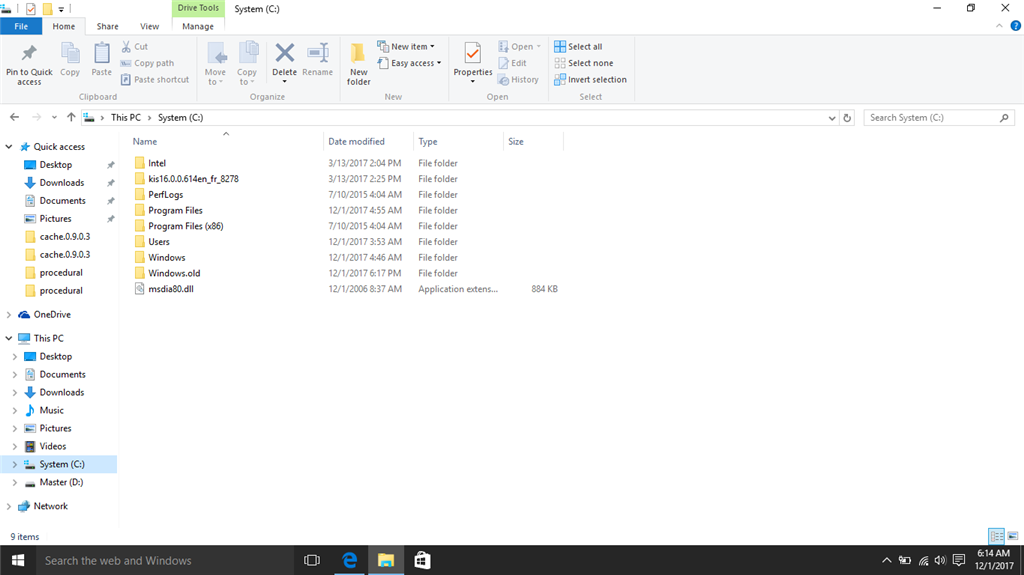Click the Up one level arrow

71,117
